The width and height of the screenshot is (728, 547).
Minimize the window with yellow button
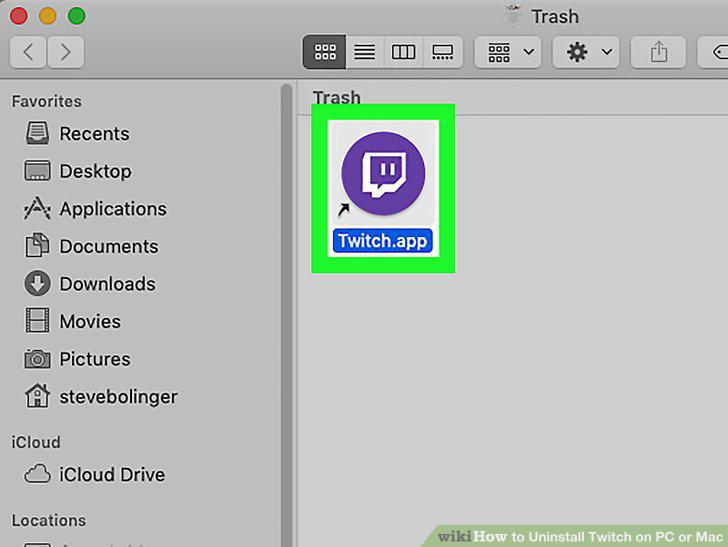click(x=48, y=16)
